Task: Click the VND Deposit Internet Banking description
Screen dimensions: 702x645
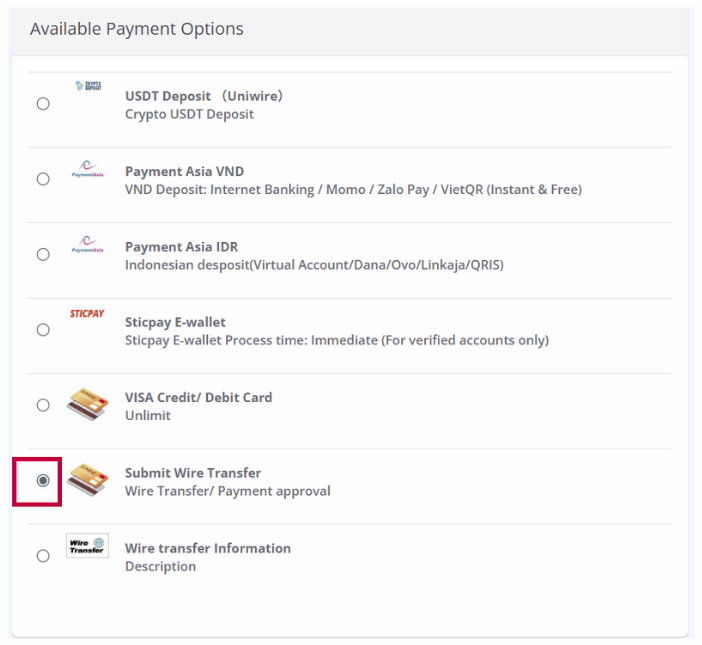Action: 353,189
